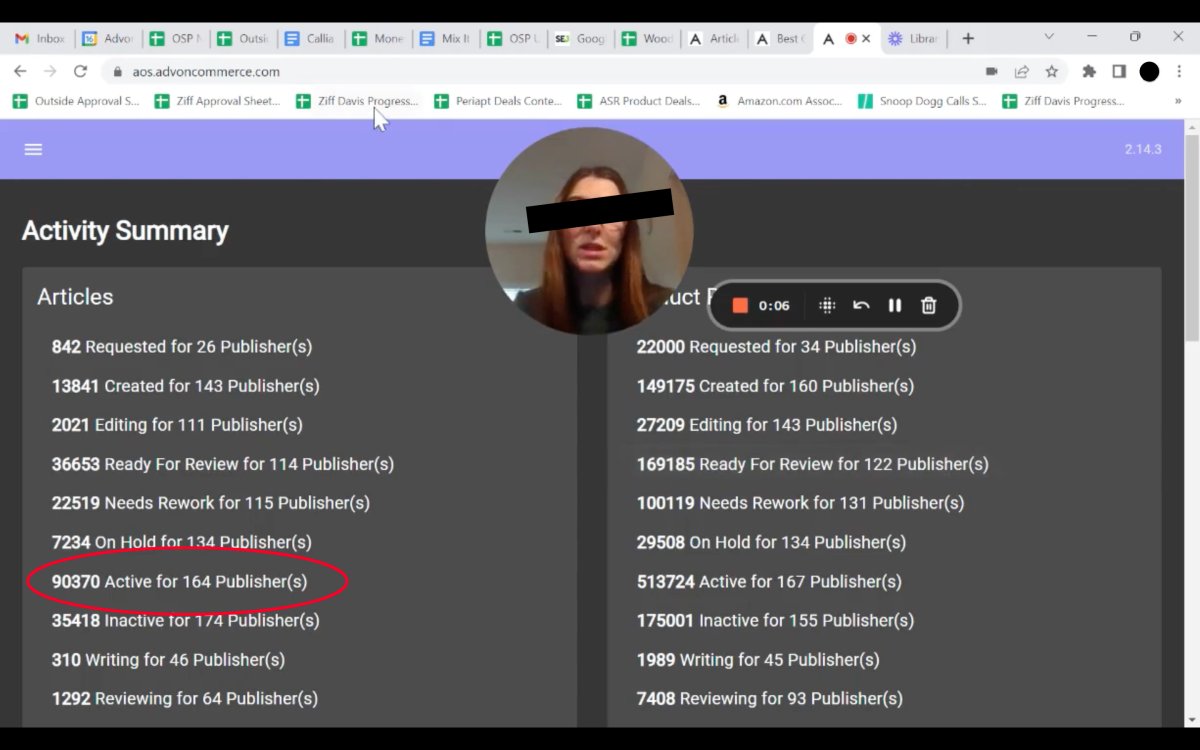Screen dimensions: 1200x750
Task: Open the Amazon.com Associates bookmark
Action: tap(780, 101)
